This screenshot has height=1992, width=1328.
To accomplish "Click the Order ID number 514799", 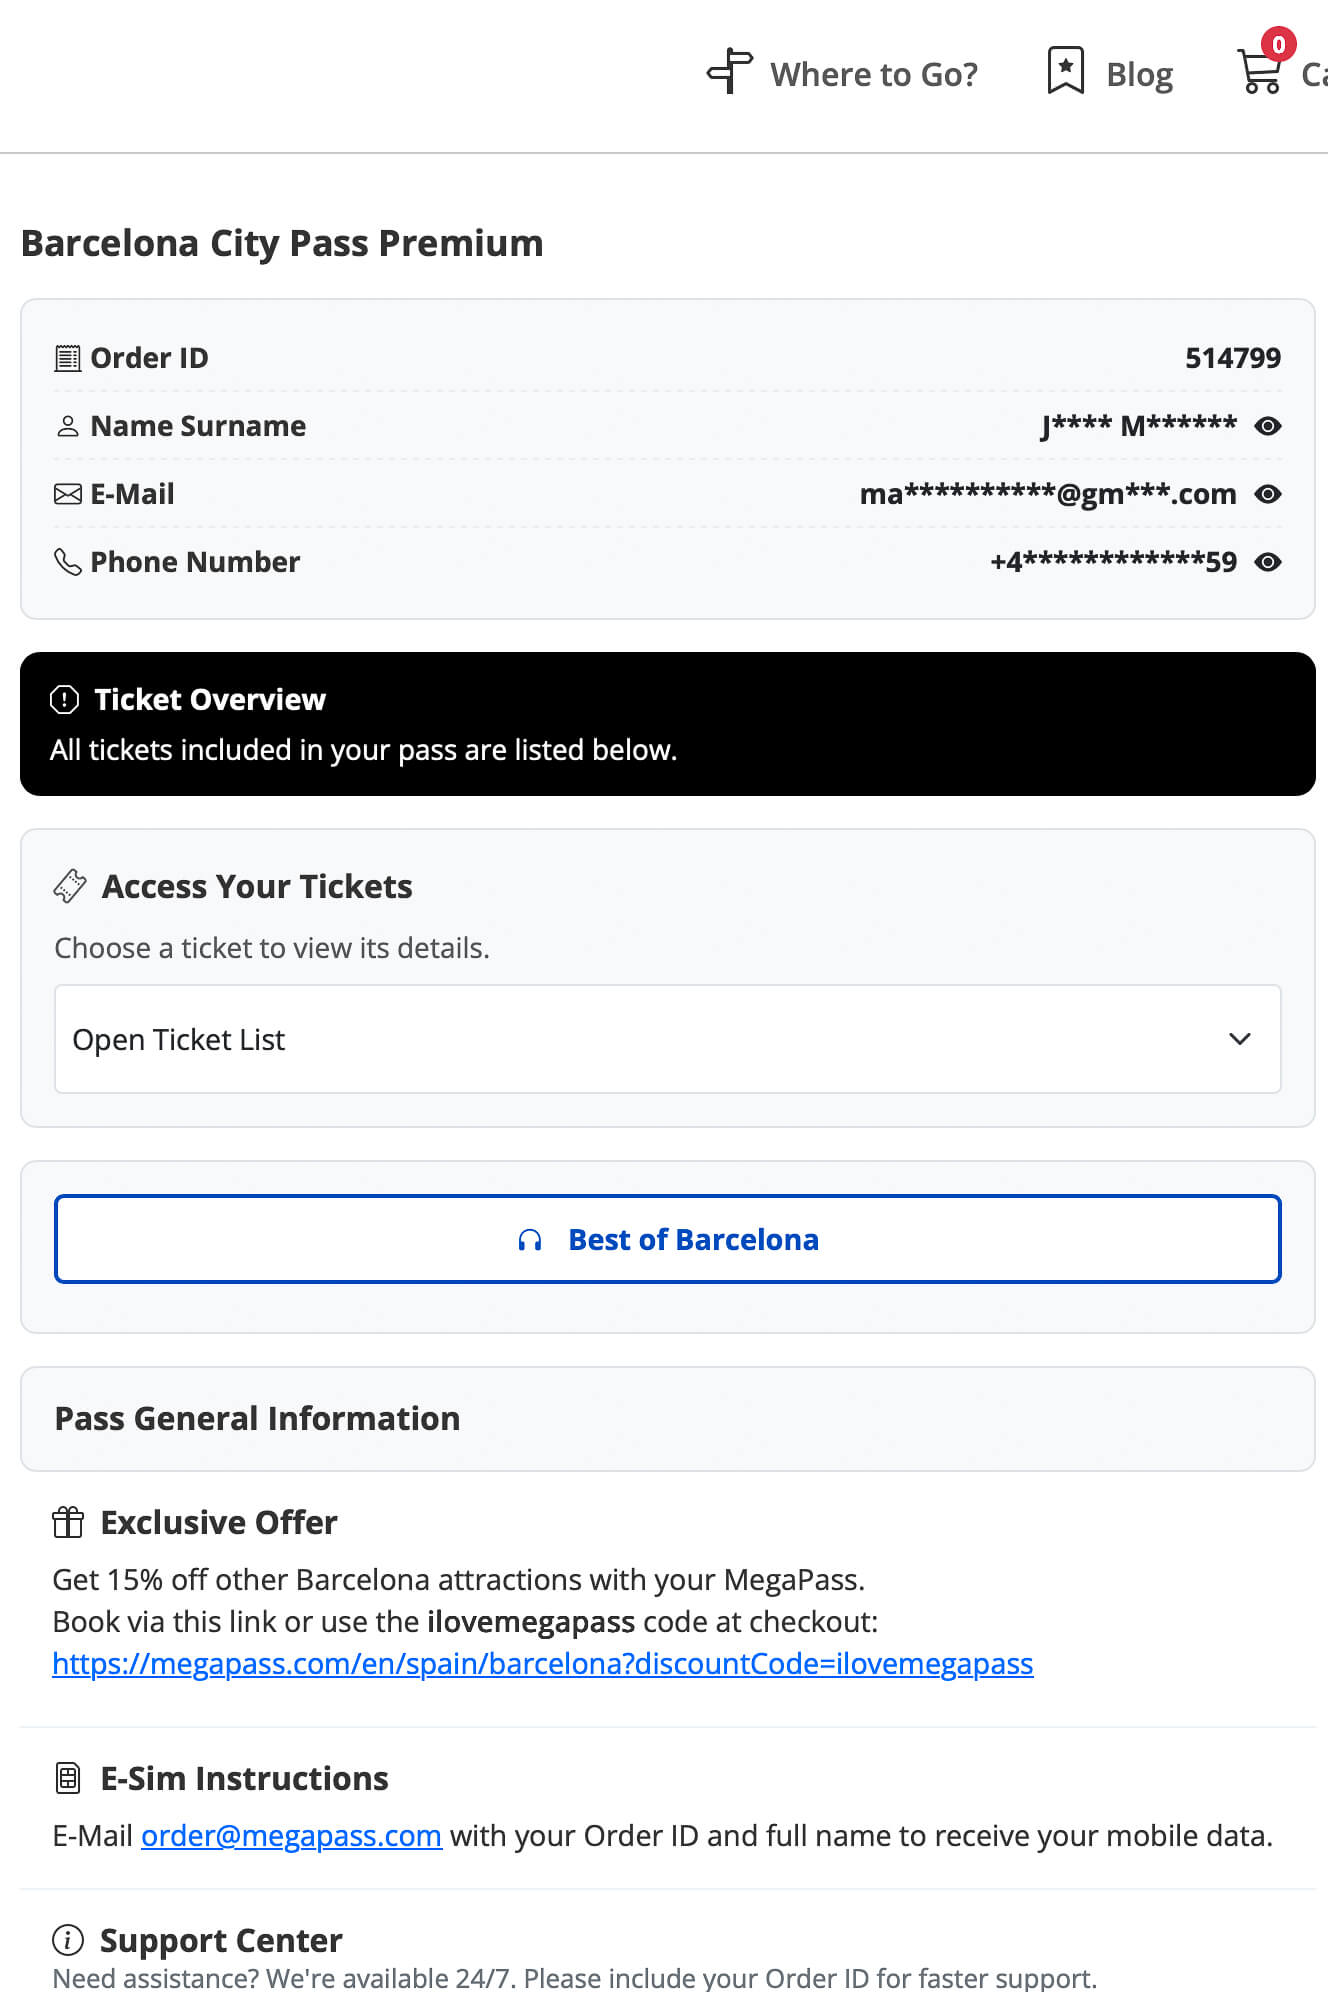I will point(1232,358).
